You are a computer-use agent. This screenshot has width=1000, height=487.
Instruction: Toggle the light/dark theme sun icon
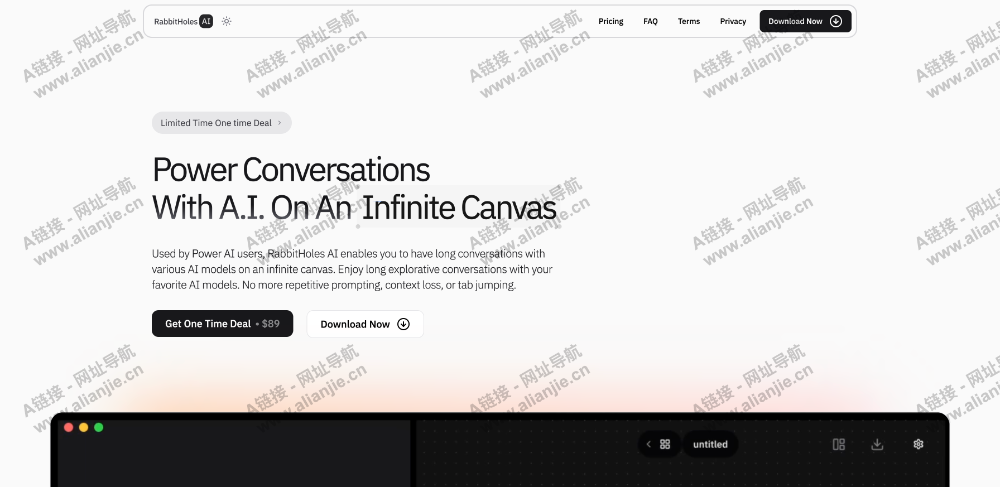click(226, 21)
